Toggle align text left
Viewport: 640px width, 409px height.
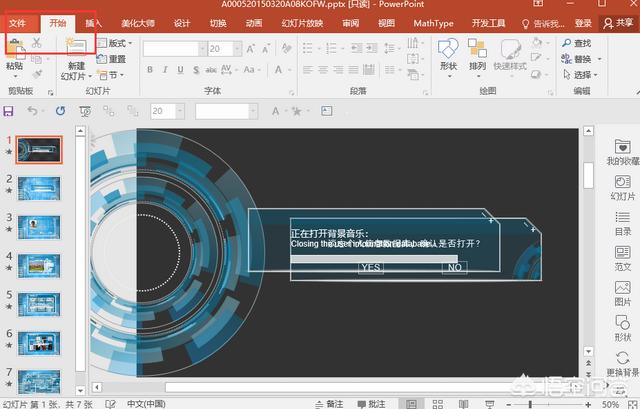(307, 70)
